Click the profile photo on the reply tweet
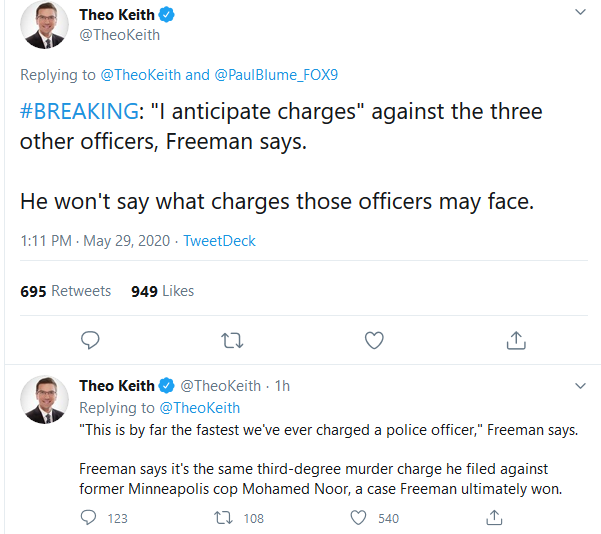Screen dimensions: 601x534 pos(45,399)
